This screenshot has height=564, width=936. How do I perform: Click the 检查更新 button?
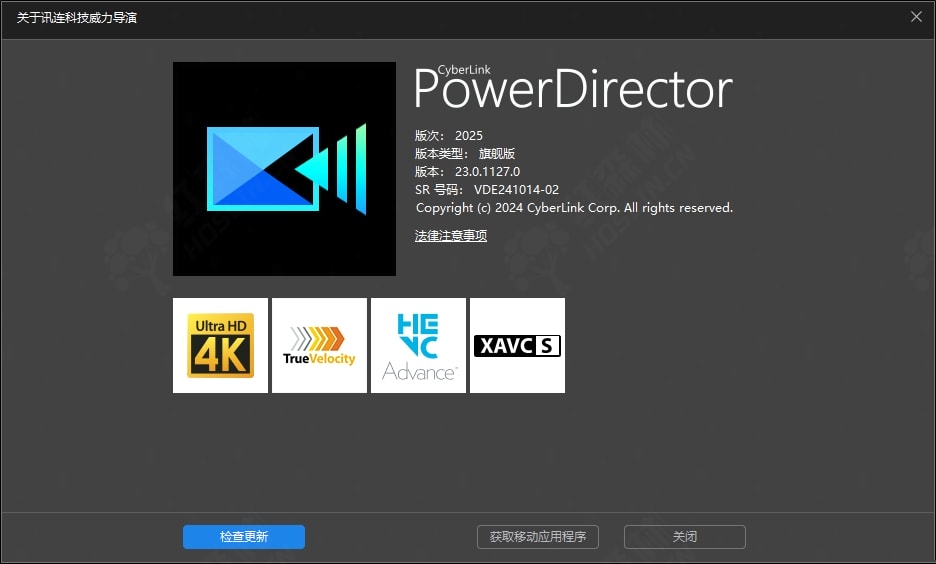point(244,537)
